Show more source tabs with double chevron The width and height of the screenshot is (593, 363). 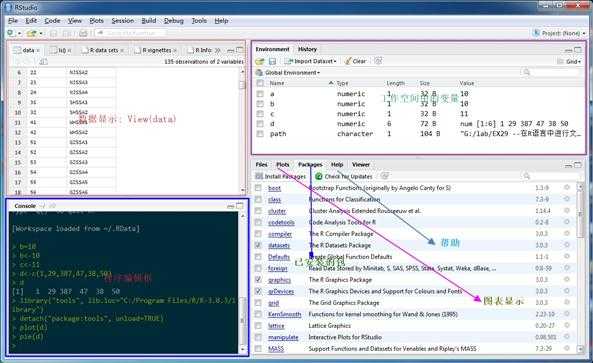click(217, 50)
